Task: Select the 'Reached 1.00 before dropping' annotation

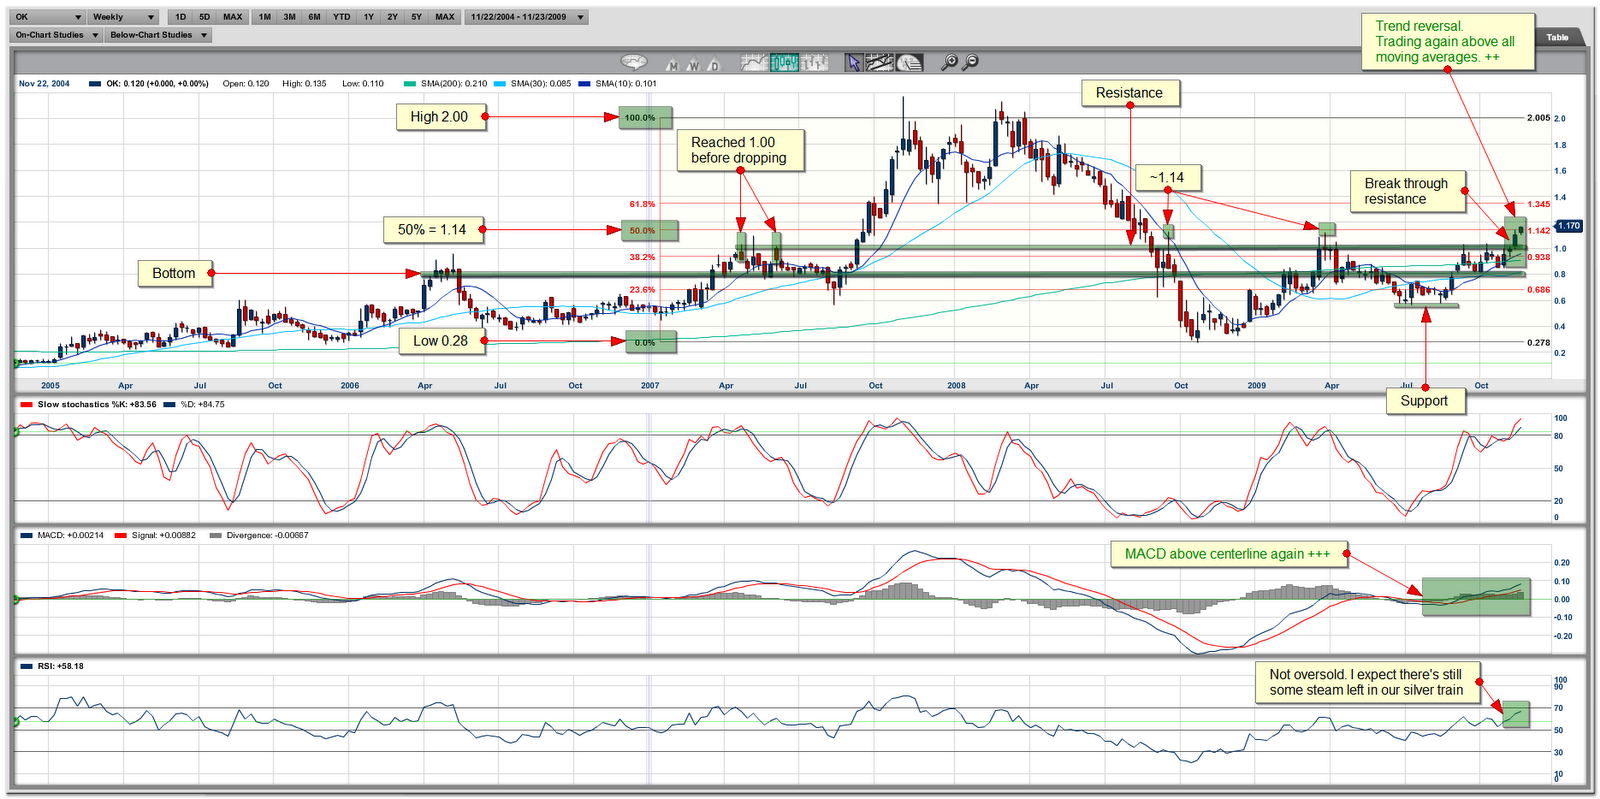Action: (x=739, y=150)
